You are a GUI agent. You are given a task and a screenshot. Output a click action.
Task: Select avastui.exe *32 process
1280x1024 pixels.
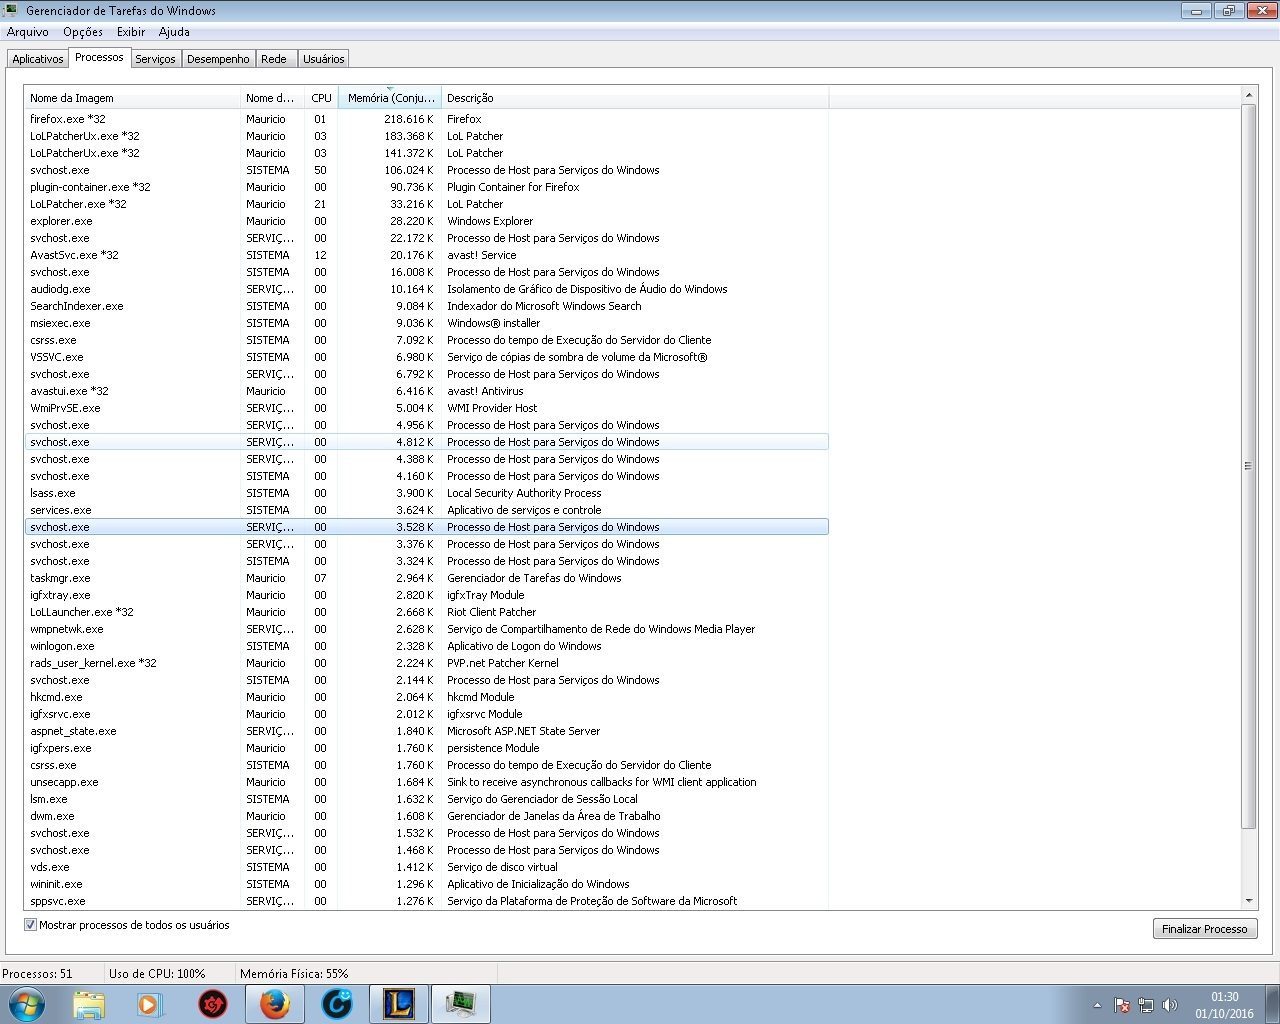pyautogui.click(x=427, y=391)
